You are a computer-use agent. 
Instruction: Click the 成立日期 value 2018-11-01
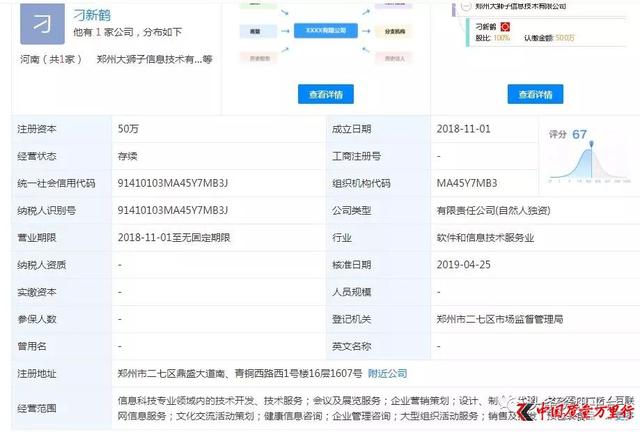click(463, 129)
